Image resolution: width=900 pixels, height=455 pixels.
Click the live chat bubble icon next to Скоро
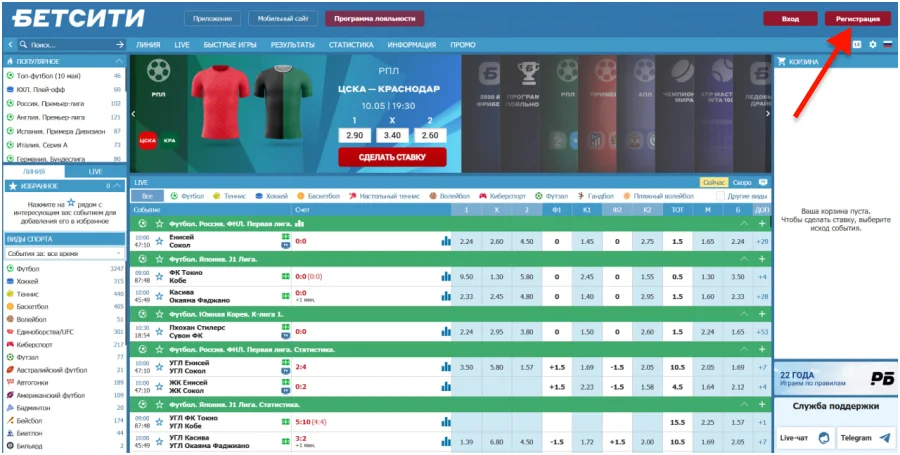pyautogui.click(x=762, y=182)
